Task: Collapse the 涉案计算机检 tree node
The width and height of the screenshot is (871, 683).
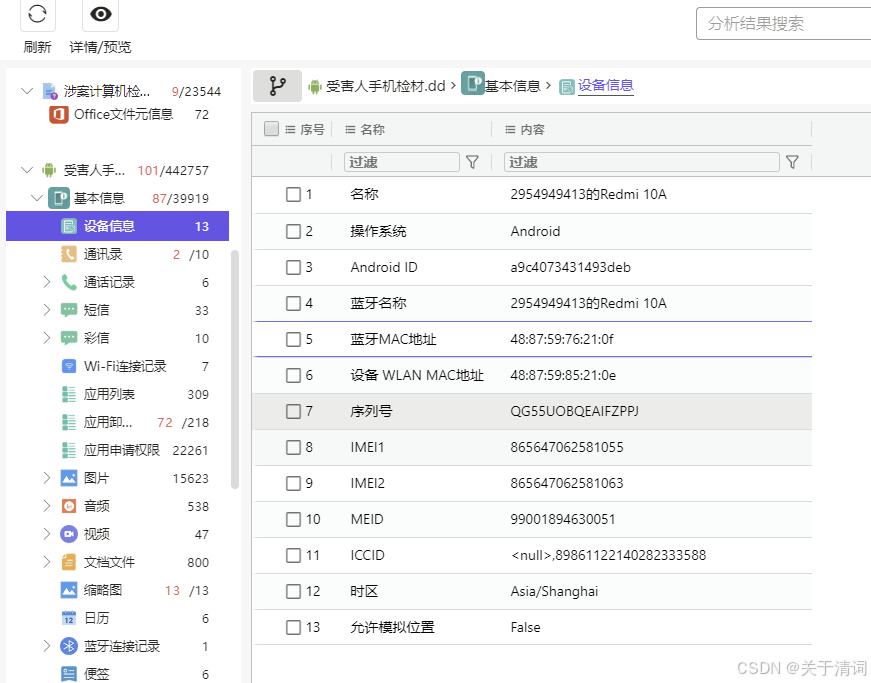Action: 27,91
